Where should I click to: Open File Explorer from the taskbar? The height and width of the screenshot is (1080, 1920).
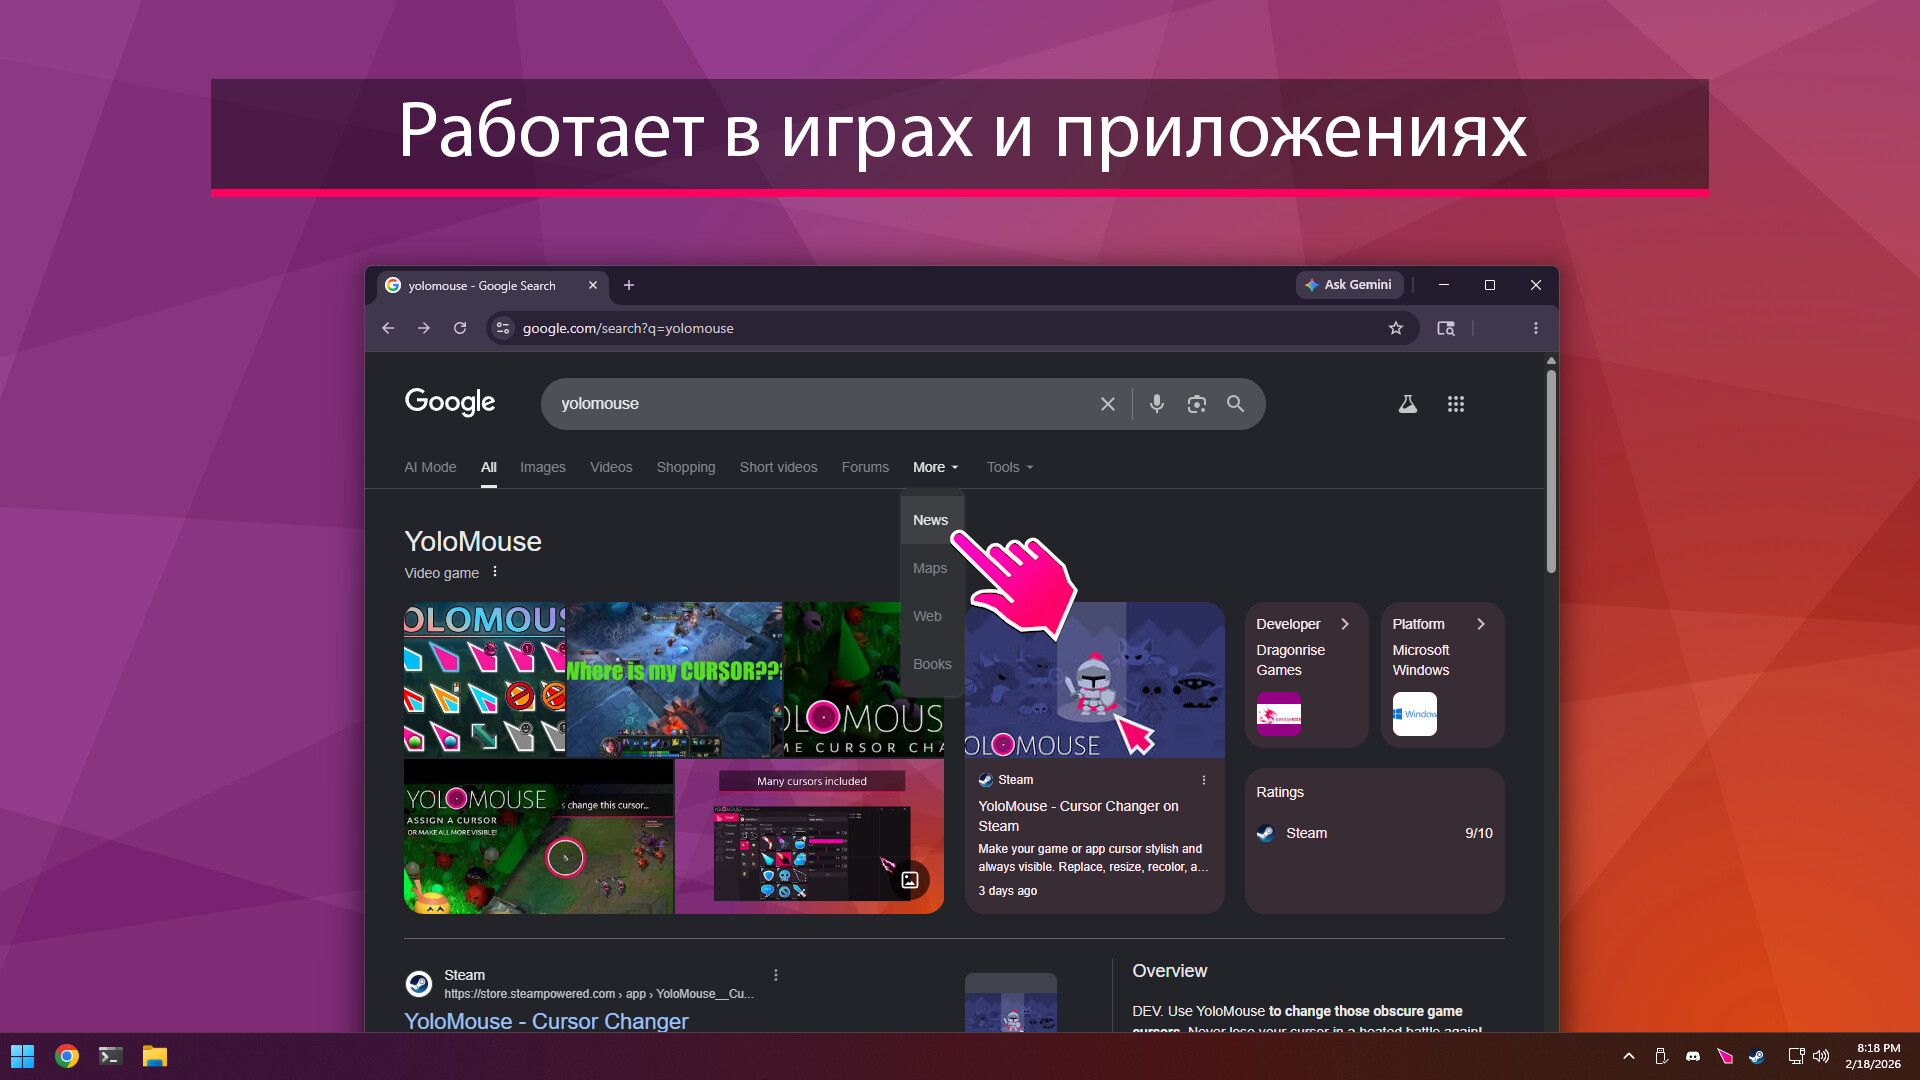(155, 1056)
